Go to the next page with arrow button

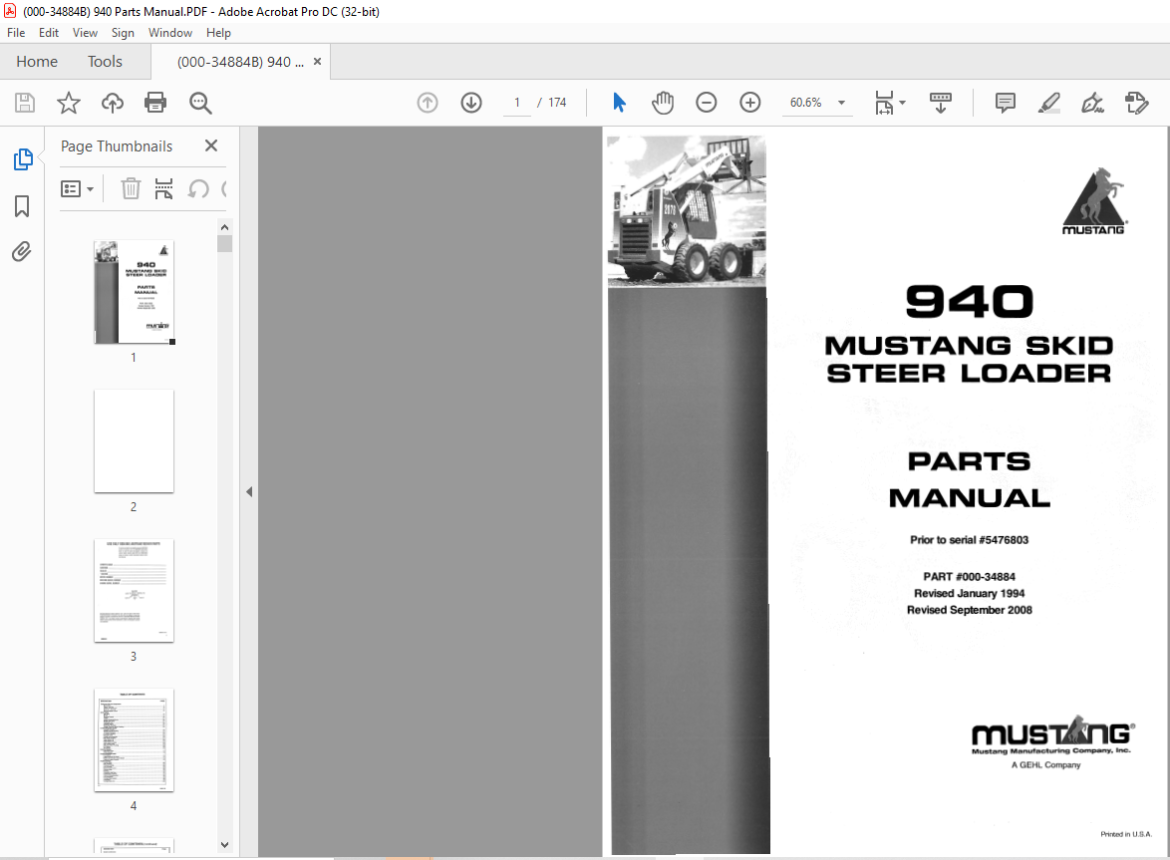(x=470, y=102)
